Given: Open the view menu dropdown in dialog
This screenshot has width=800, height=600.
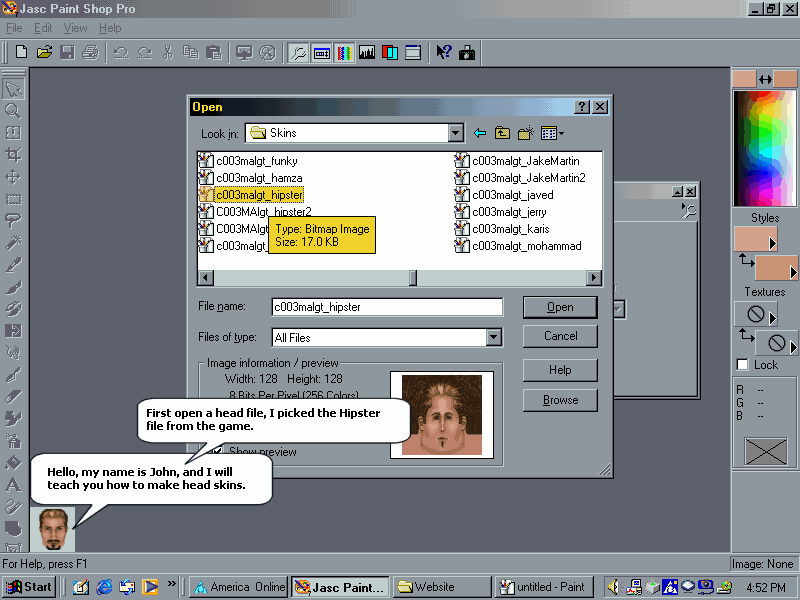Looking at the screenshot, I should [552, 133].
